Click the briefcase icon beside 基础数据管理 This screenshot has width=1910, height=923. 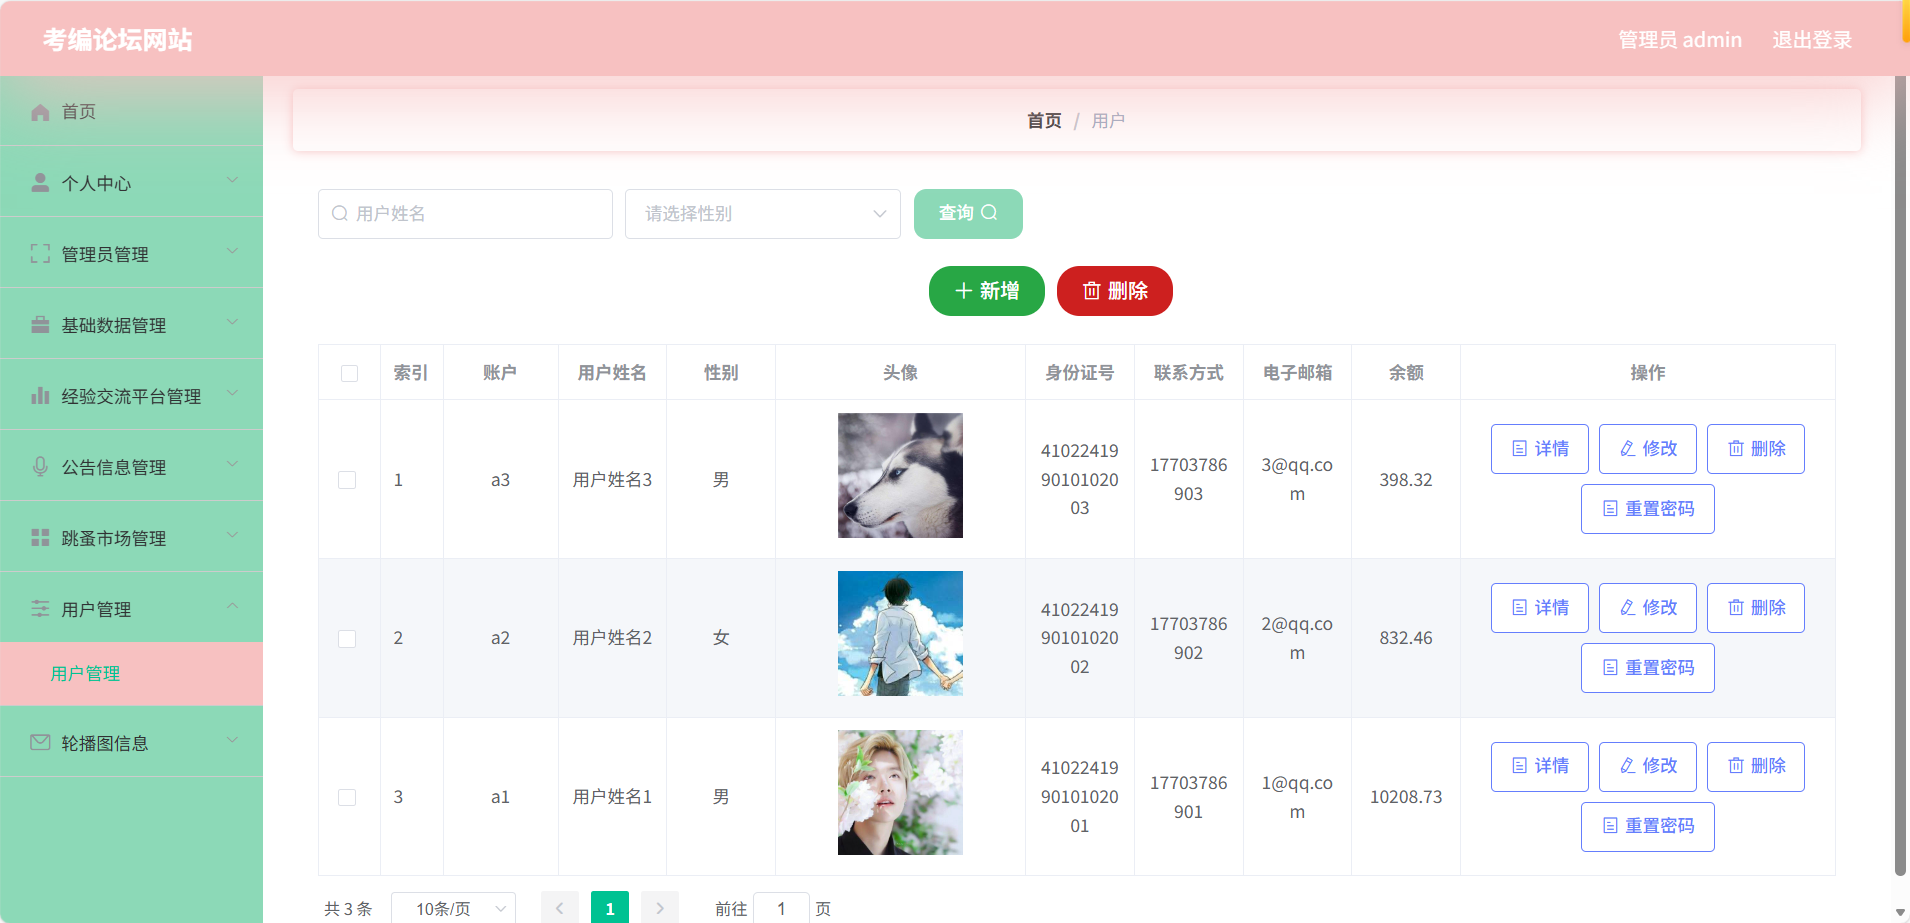click(40, 325)
